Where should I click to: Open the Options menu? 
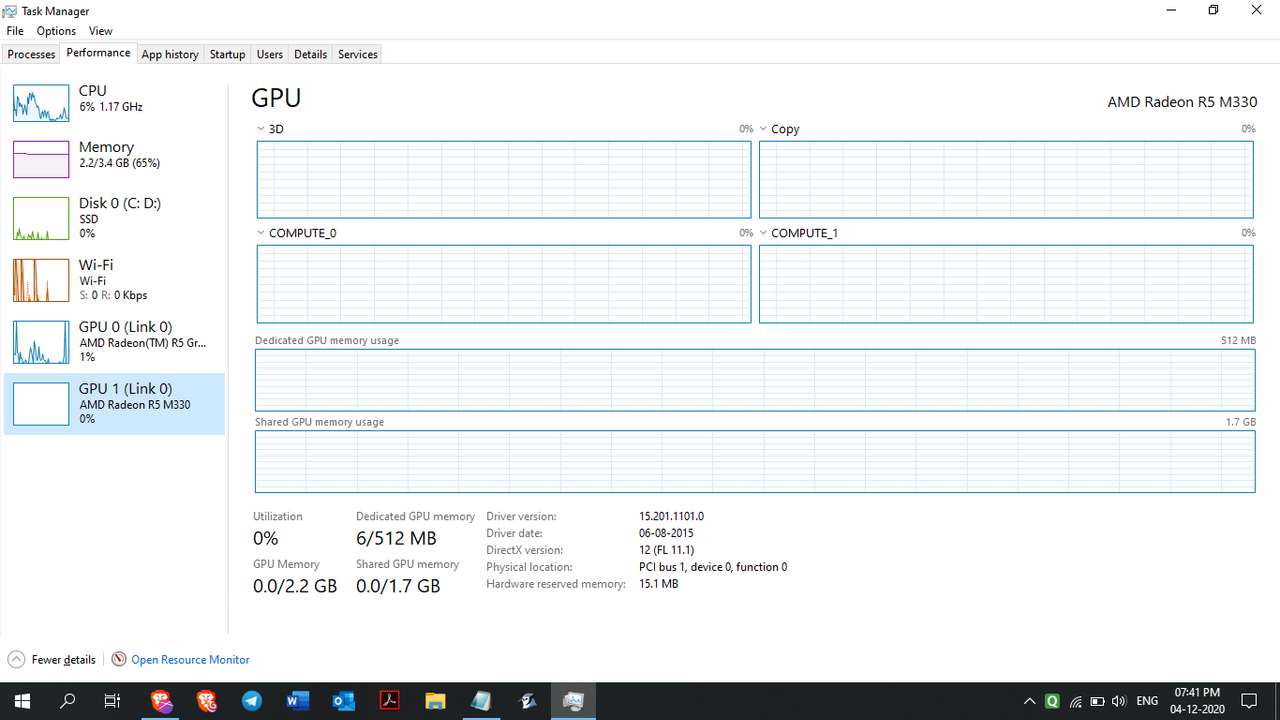click(x=56, y=31)
